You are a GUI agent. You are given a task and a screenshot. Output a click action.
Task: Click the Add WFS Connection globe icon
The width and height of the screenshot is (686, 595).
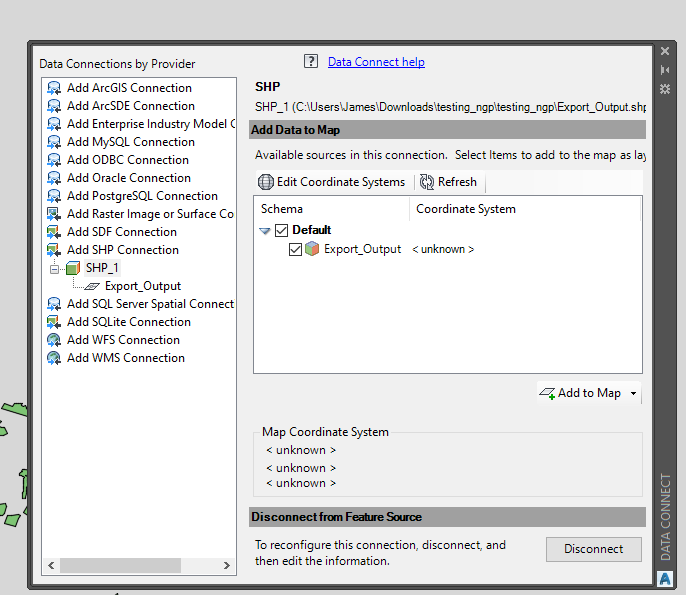coord(54,340)
